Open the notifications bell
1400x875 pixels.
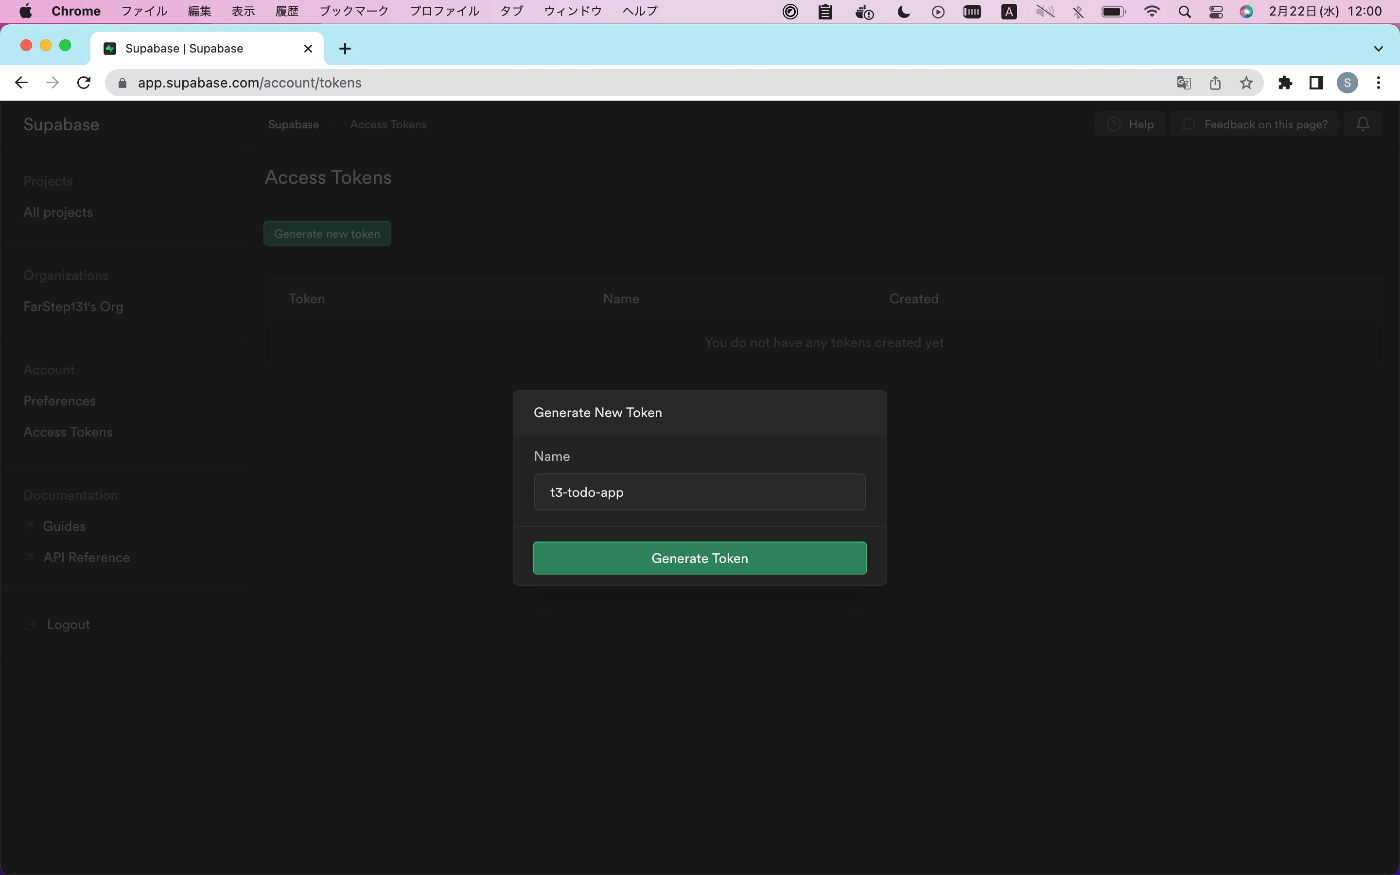[x=1363, y=123]
